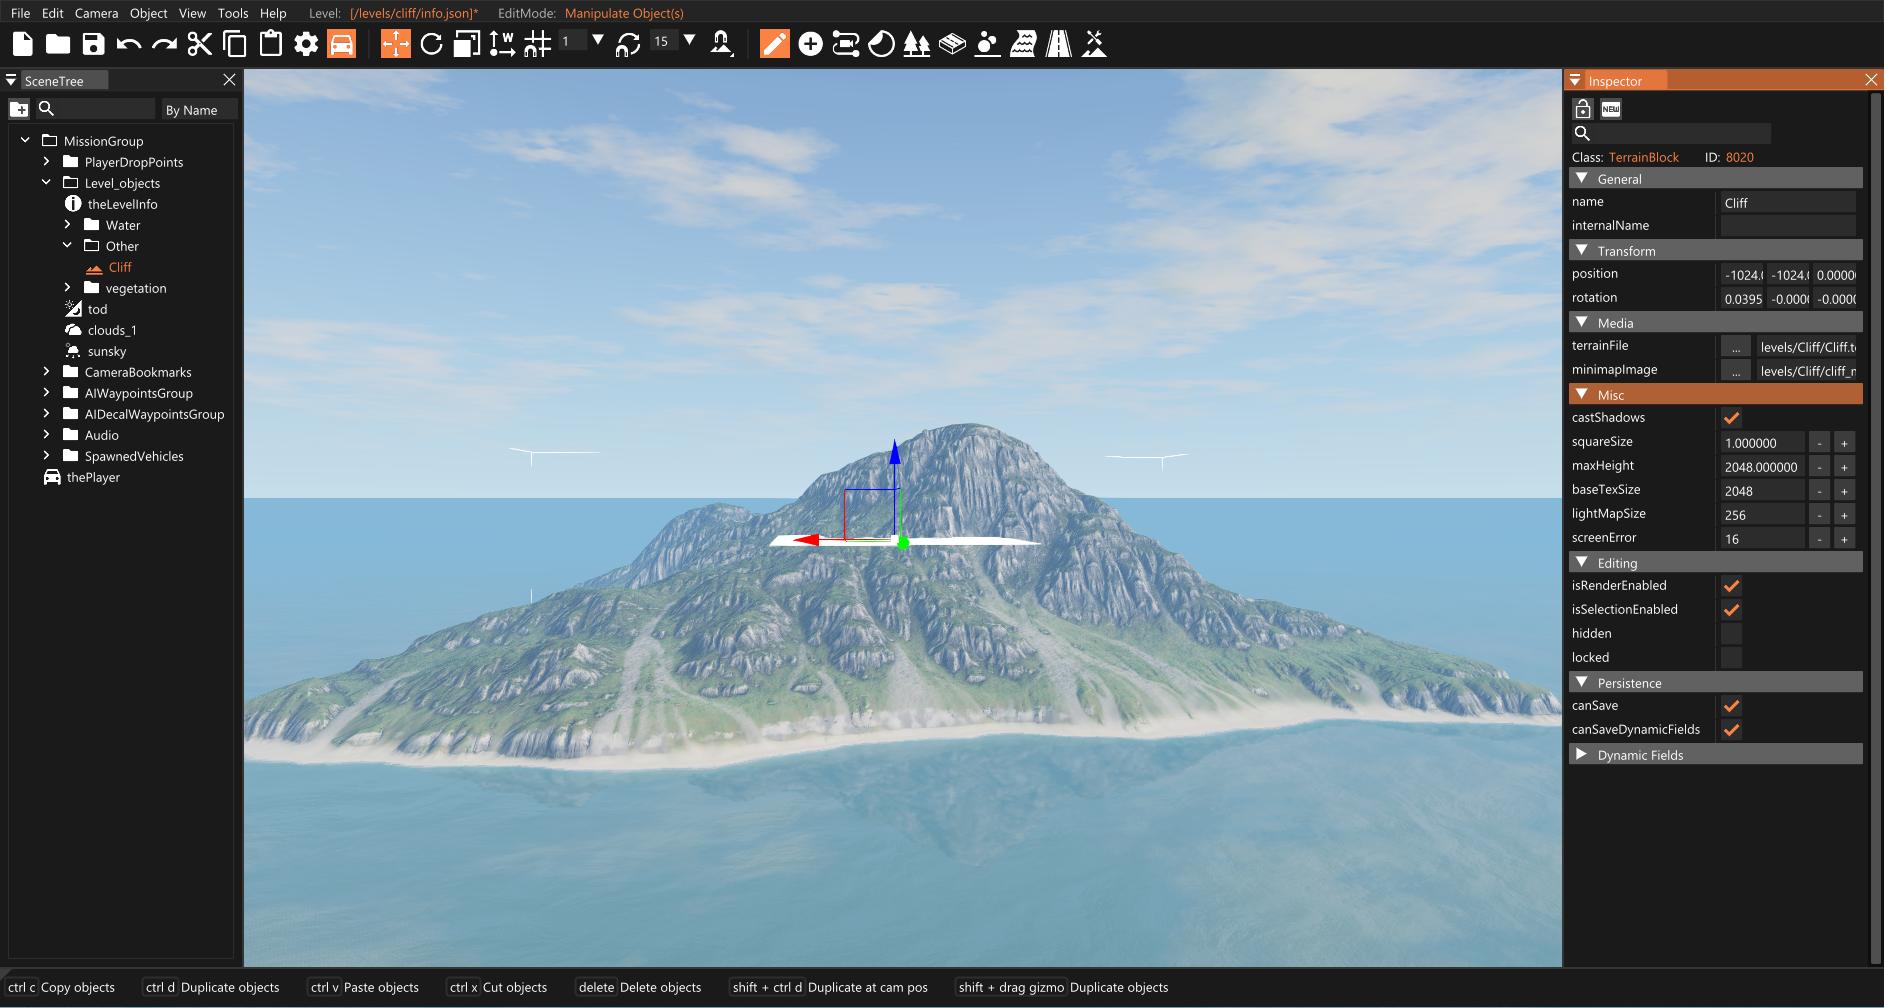This screenshot has height=1008, width=1884.
Task: Toggle castShadows checkbox
Action: [1732, 418]
